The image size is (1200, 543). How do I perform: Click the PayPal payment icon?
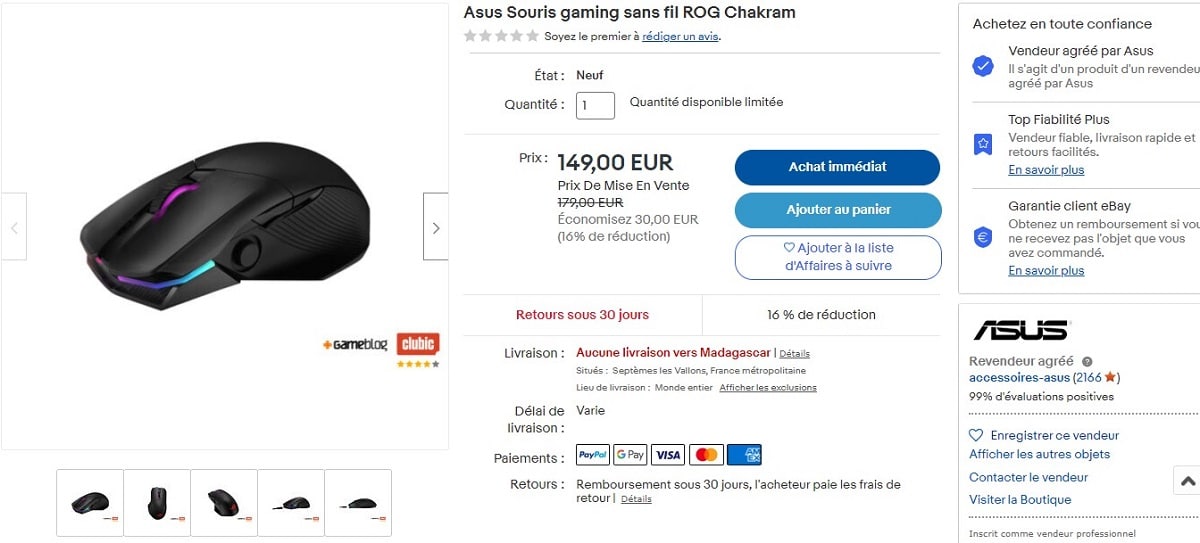coord(593,455)
